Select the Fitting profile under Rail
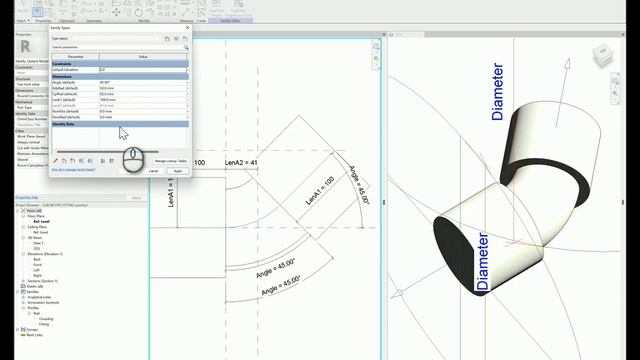The image size is (640, 360). [44, 324]
